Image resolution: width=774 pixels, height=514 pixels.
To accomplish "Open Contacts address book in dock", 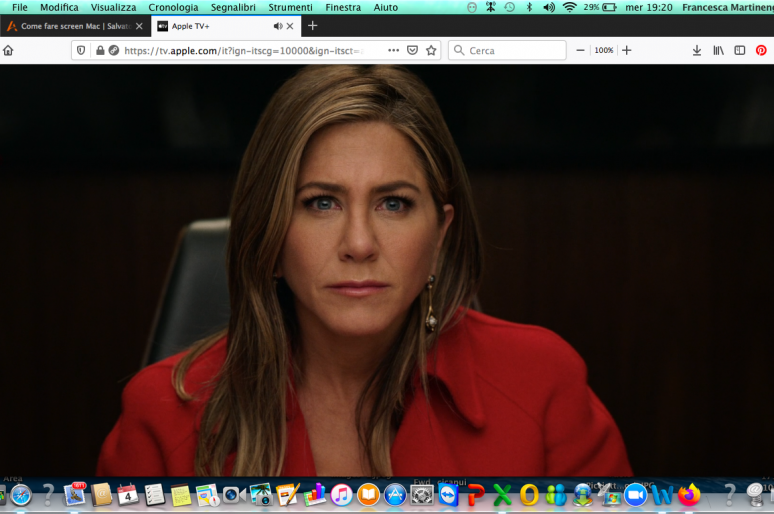I will pyautogui.click(x=102, y=495).
